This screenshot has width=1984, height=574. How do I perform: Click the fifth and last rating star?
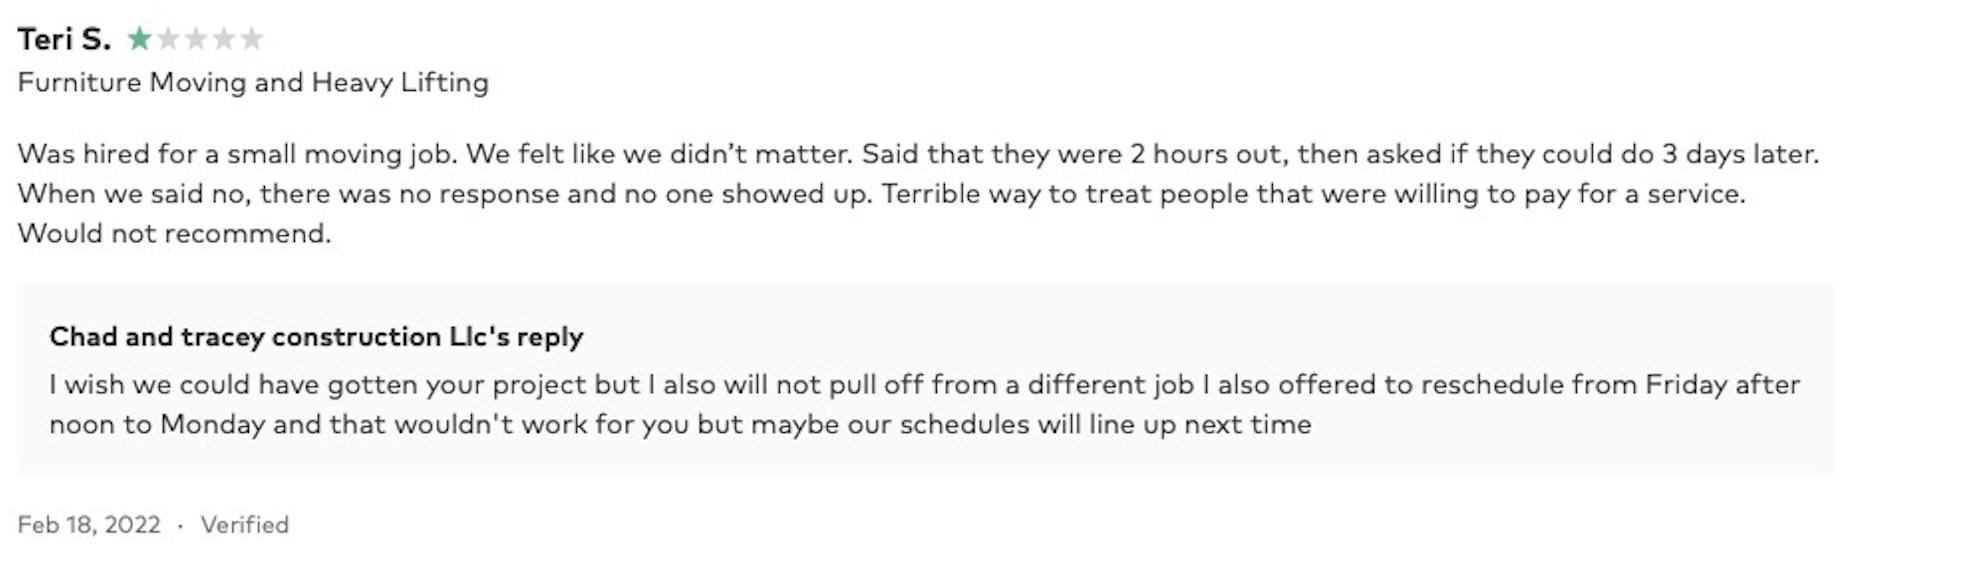pos(252,39)
